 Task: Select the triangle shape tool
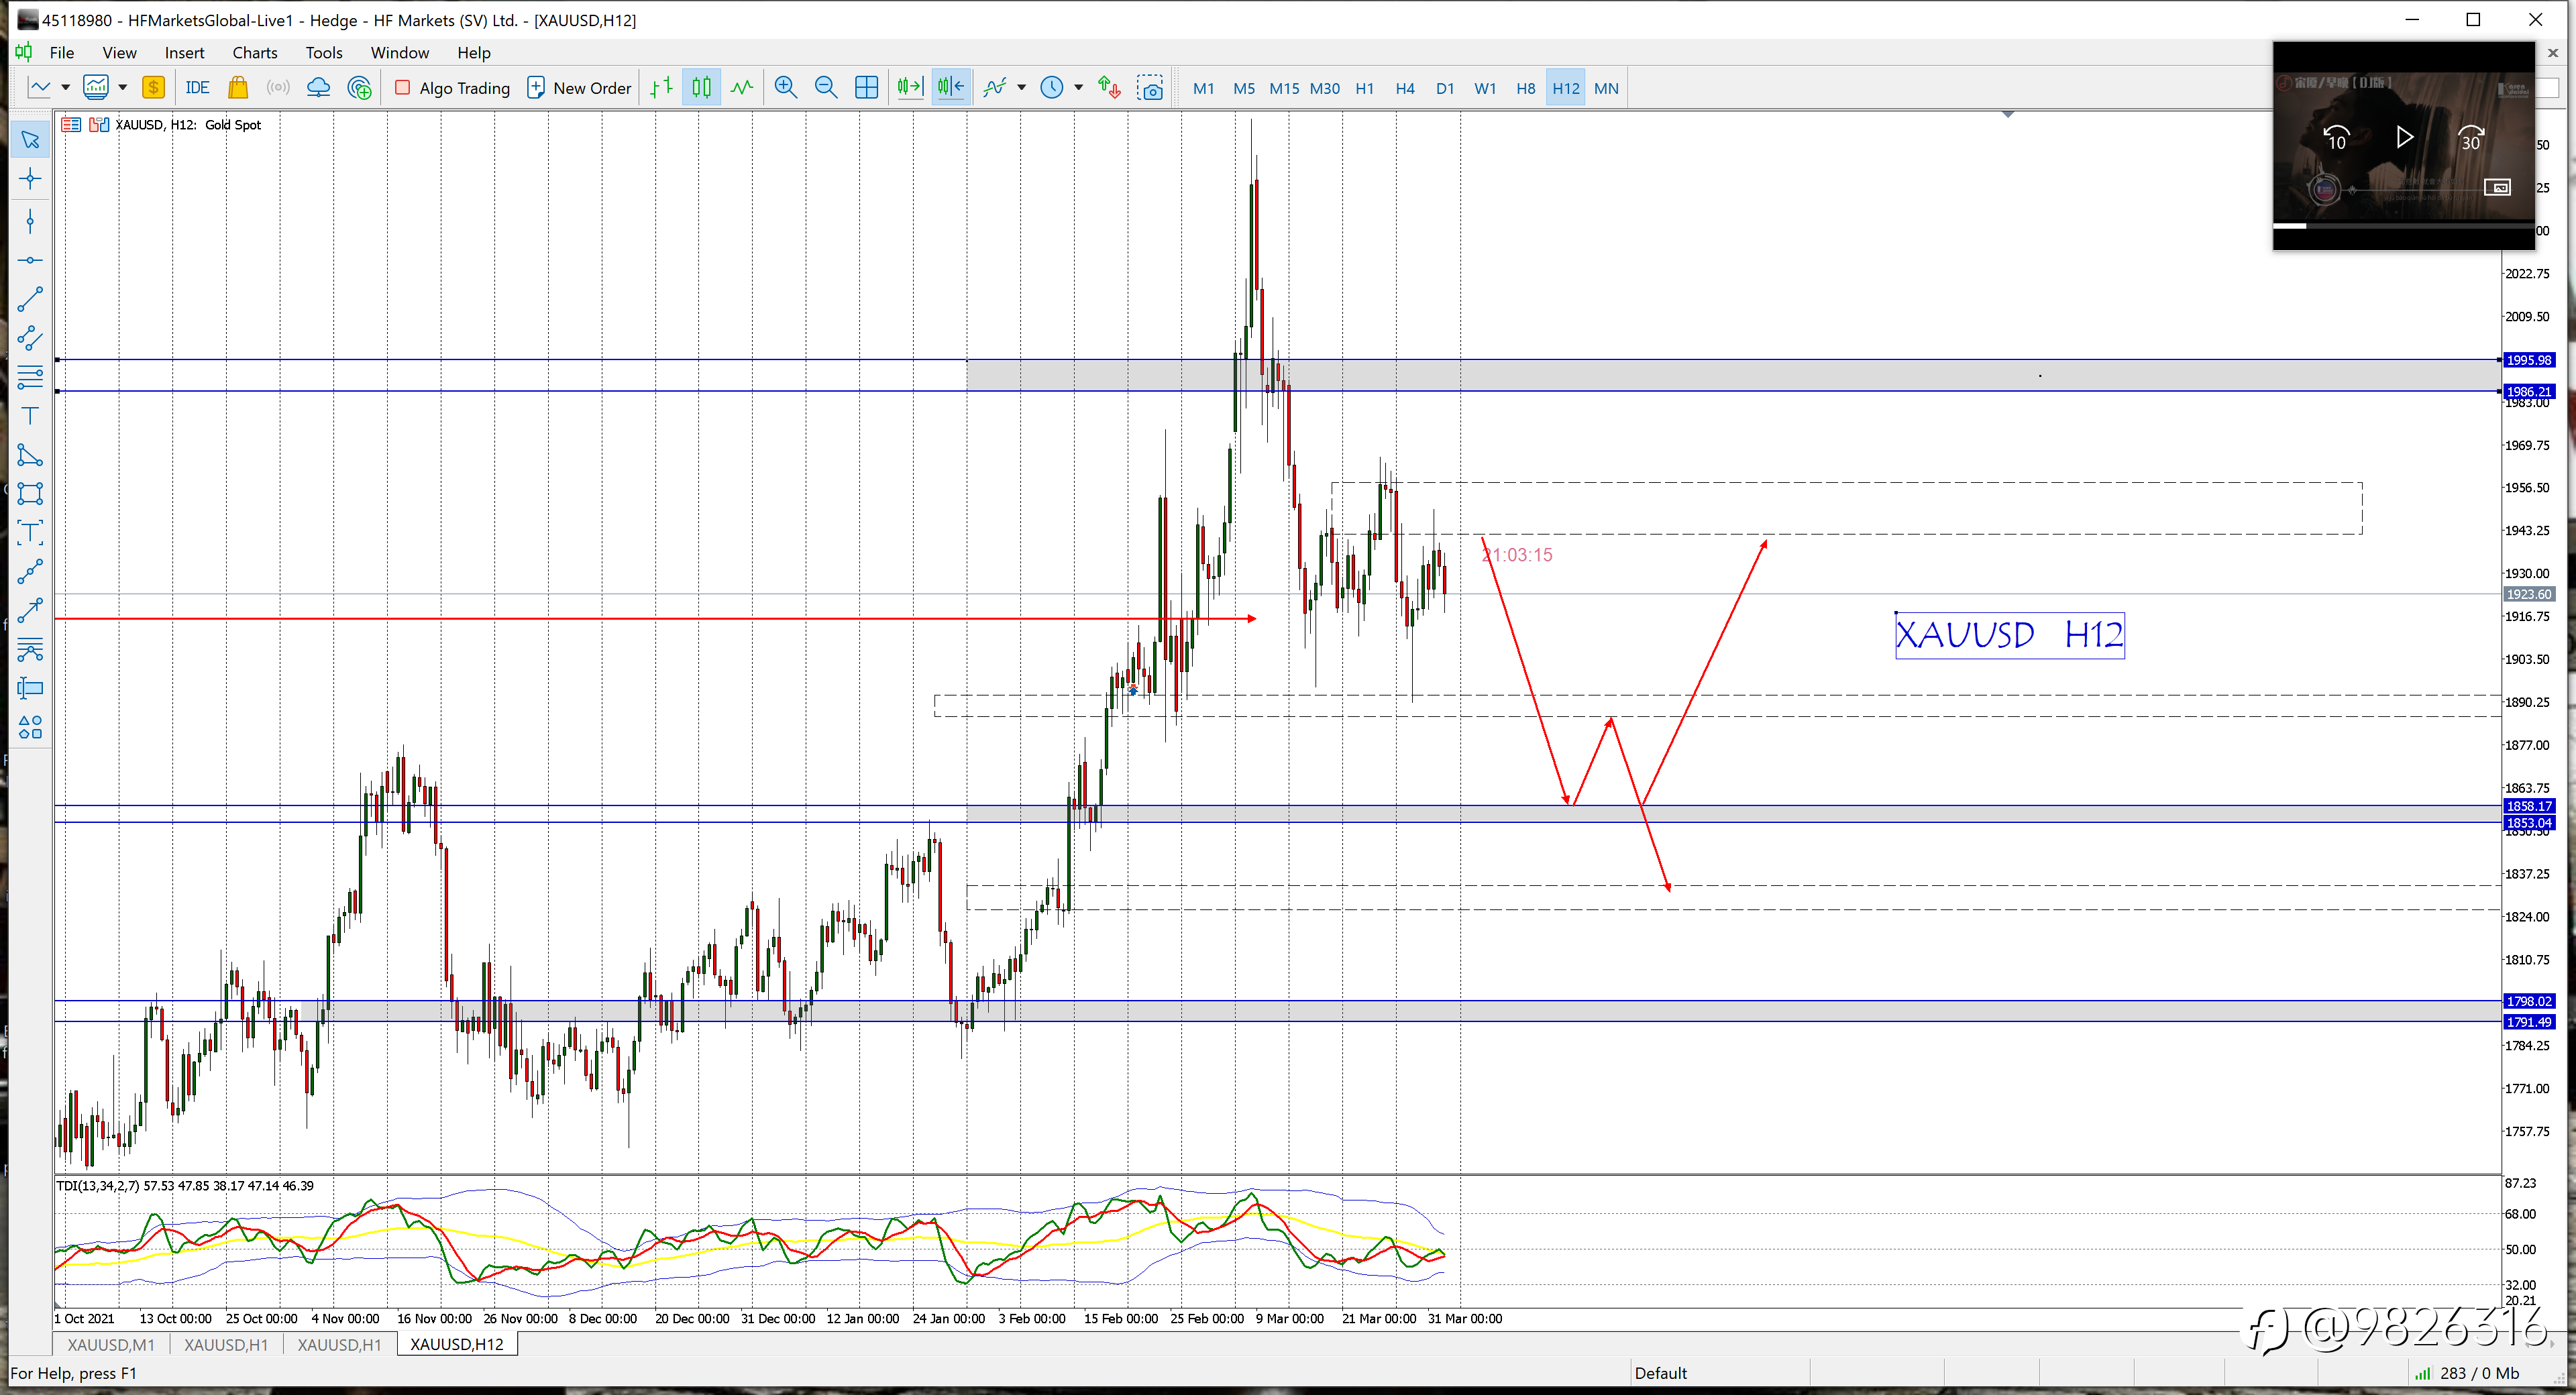[30, 455]
